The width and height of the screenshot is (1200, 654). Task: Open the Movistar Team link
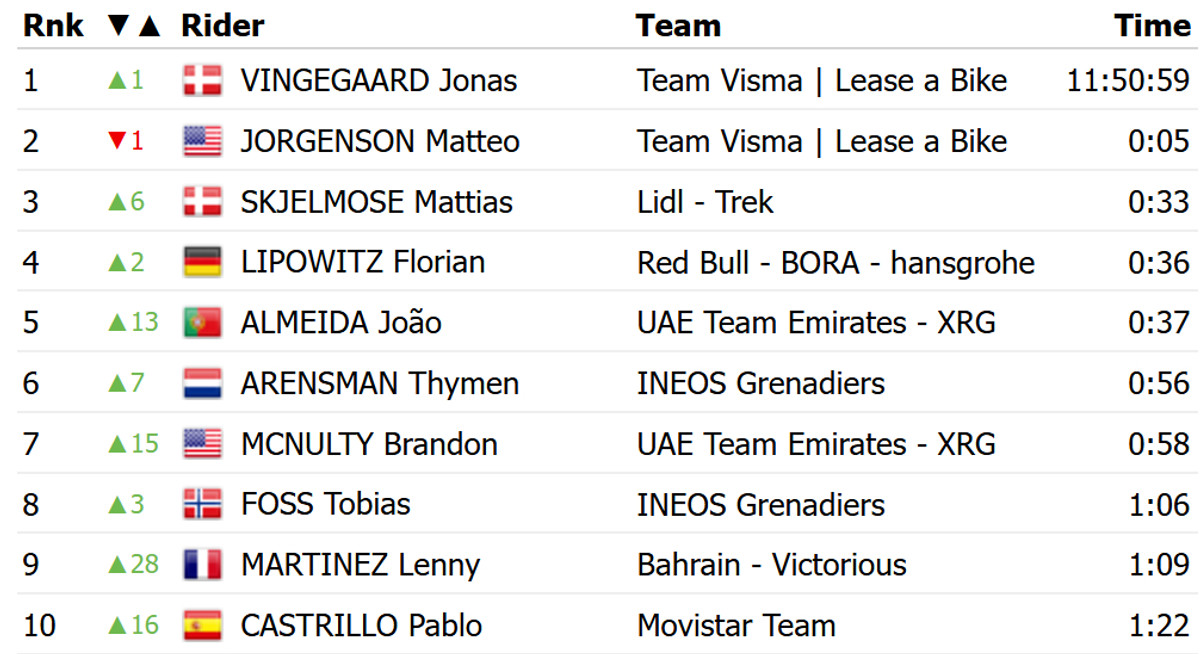pos(735,626)
